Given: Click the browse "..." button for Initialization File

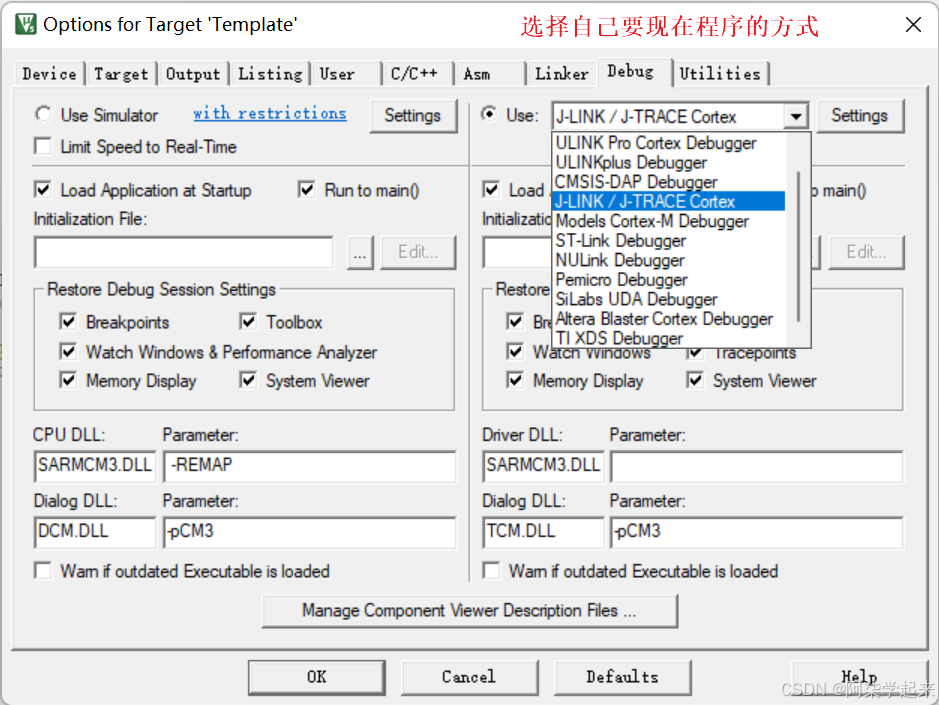Looking at the screenshot, I should (x=360, y=253).
